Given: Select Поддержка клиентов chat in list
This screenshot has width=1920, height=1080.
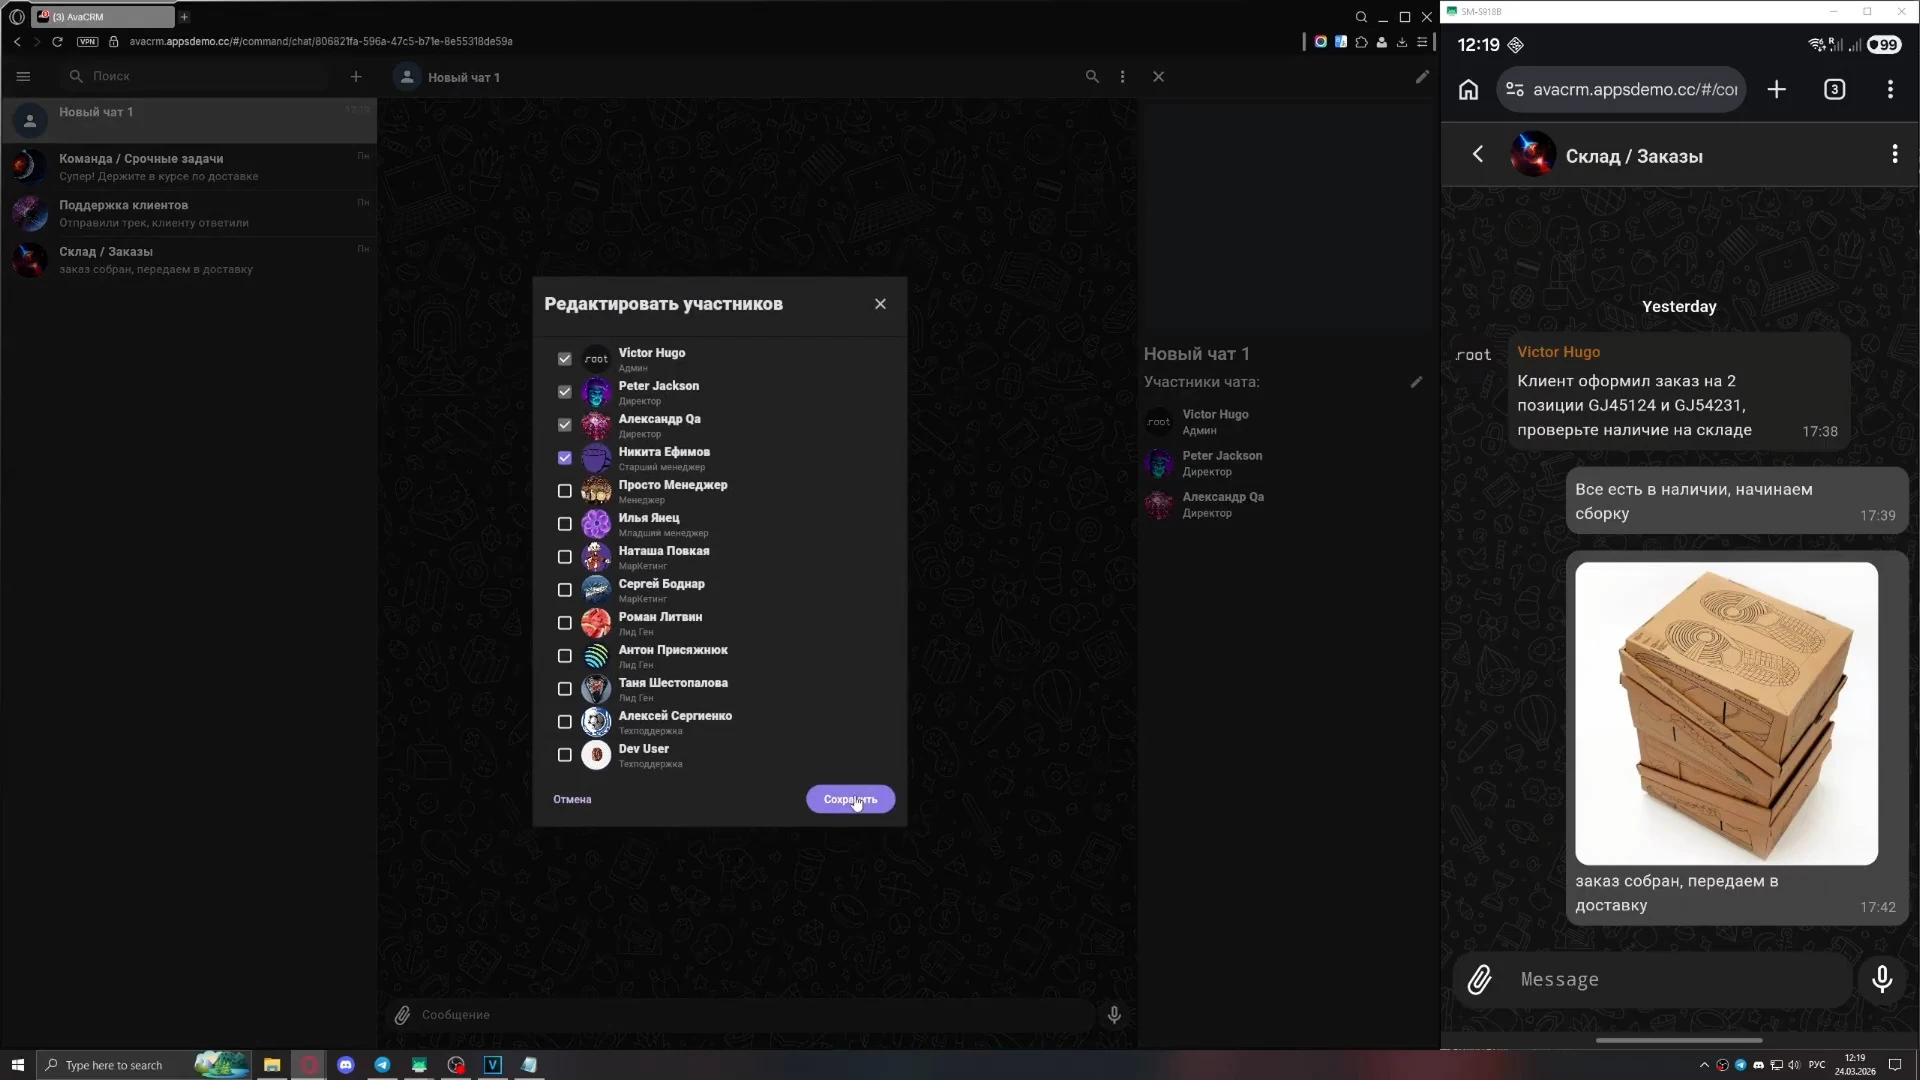Looking at the screenshot, I should point(190,213).
